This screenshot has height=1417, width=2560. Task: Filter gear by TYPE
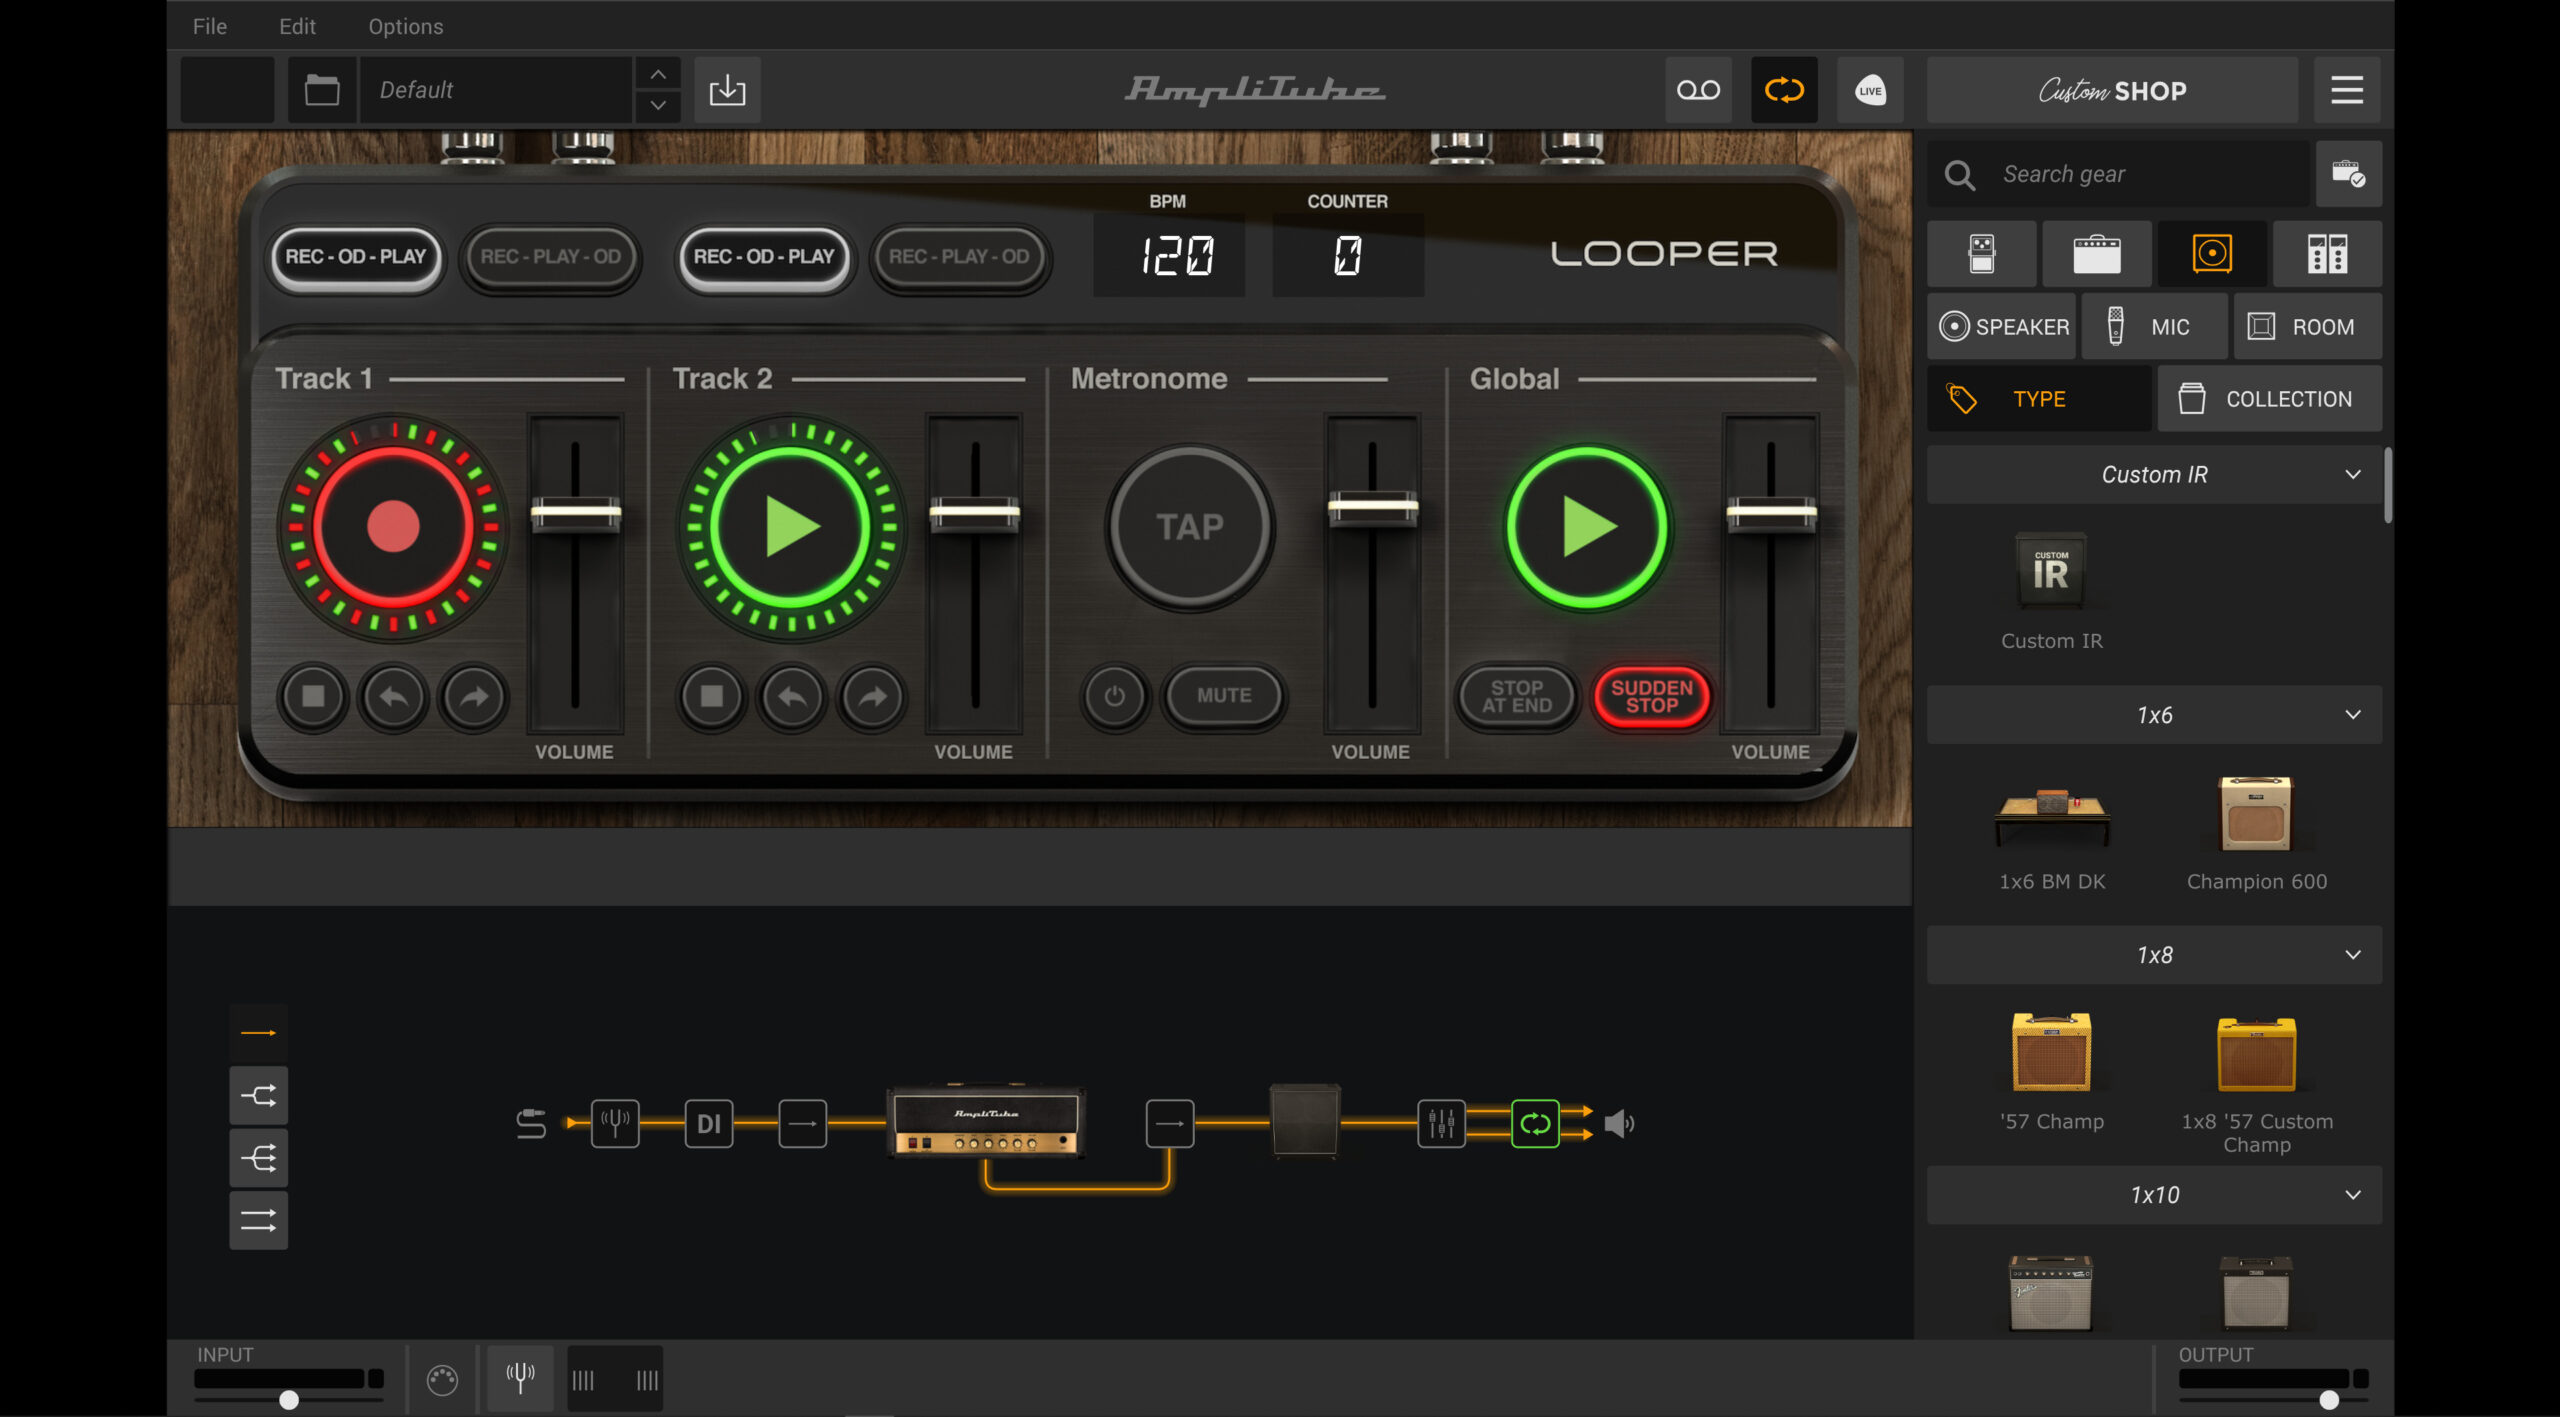2039,399
